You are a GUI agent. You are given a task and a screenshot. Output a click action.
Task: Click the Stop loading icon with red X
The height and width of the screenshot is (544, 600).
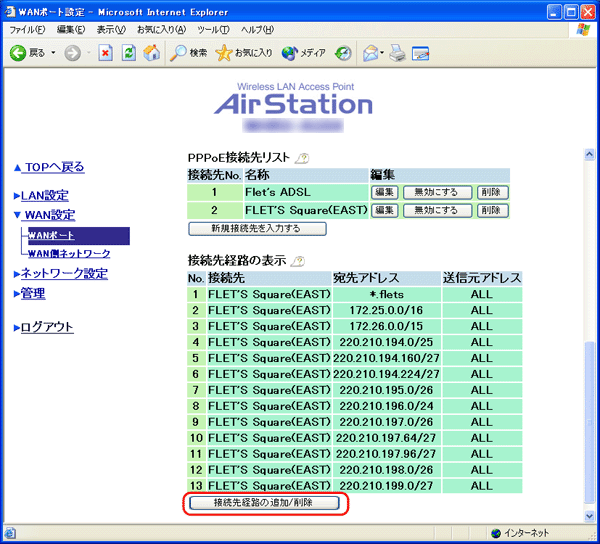coord(105,53)
